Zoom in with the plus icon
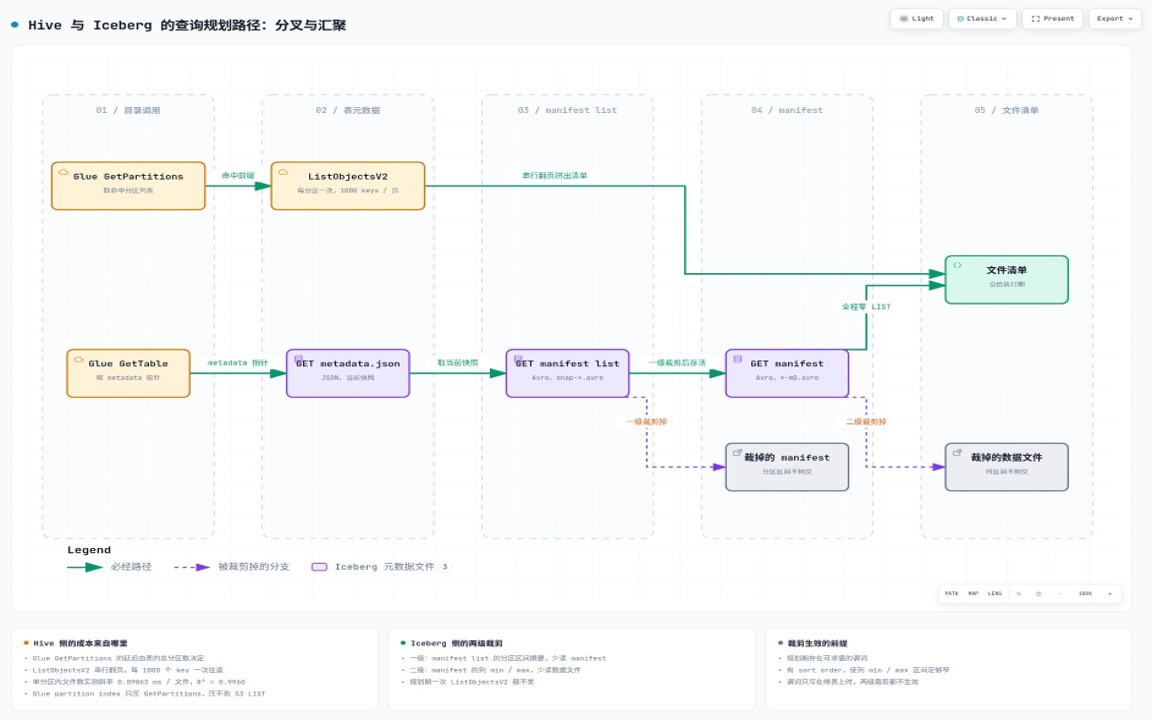The width and height of the screenshot is (1152, 720). pyautogui.click(x=1109, y=594)
